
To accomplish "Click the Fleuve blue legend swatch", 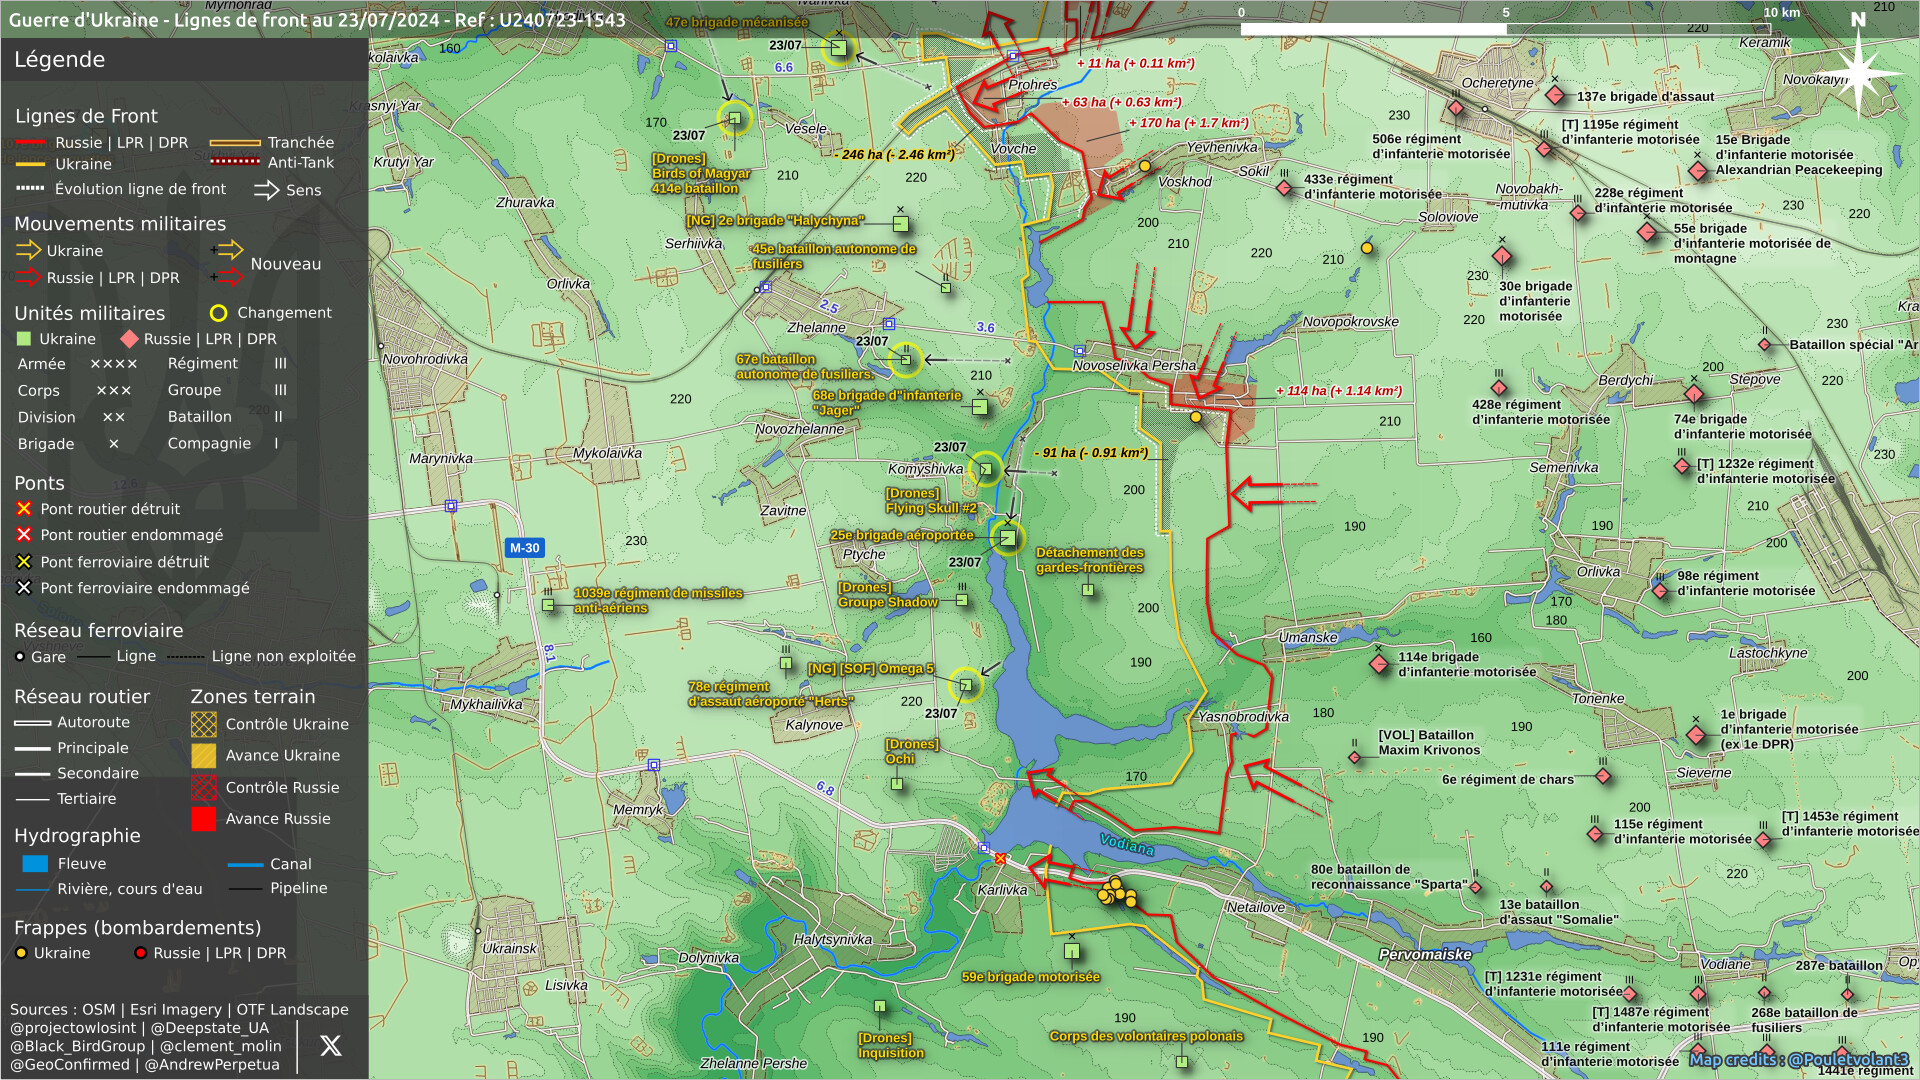I will pos(35,864).
